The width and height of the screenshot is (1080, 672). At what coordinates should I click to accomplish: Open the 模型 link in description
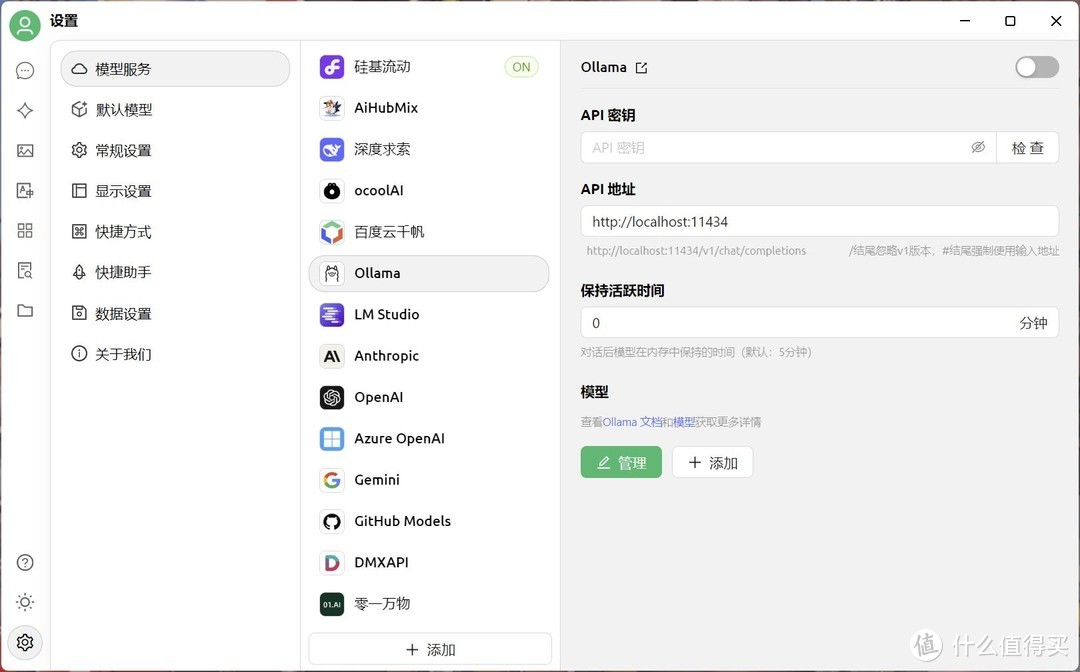click(684, 422)
